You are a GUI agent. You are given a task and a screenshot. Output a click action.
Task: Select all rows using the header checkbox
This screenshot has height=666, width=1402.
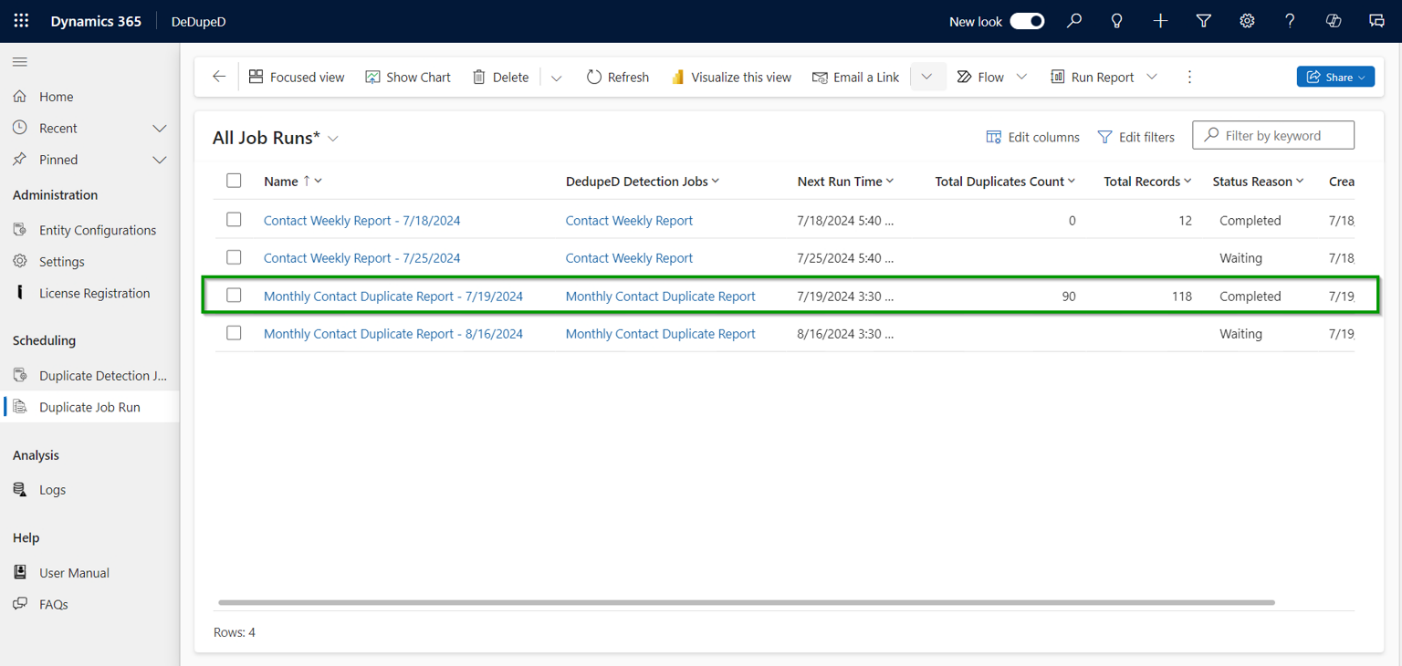click(233, 180)
